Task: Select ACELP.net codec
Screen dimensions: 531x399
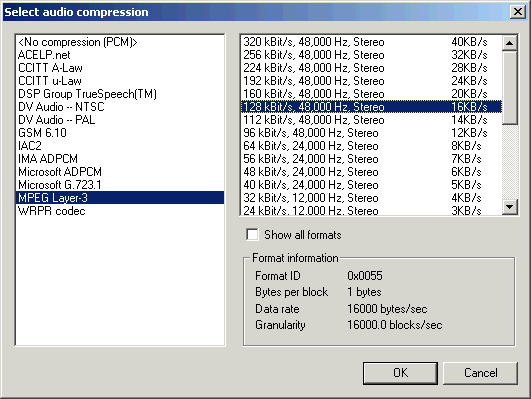Action: pyautogui.click(x=120, y=55)
